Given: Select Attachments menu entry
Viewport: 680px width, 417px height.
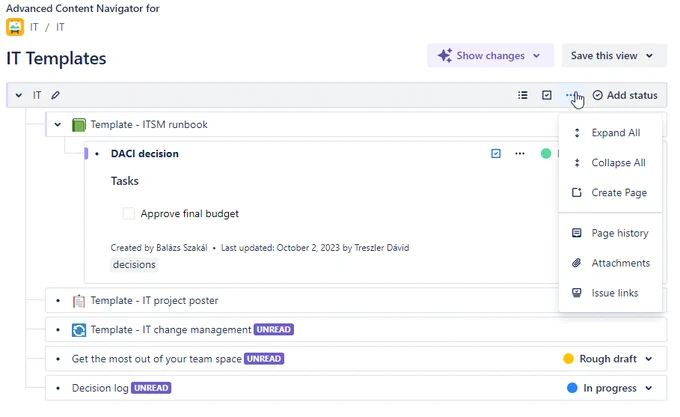Looking at the screenshot, I should click(x=610, y=263).
